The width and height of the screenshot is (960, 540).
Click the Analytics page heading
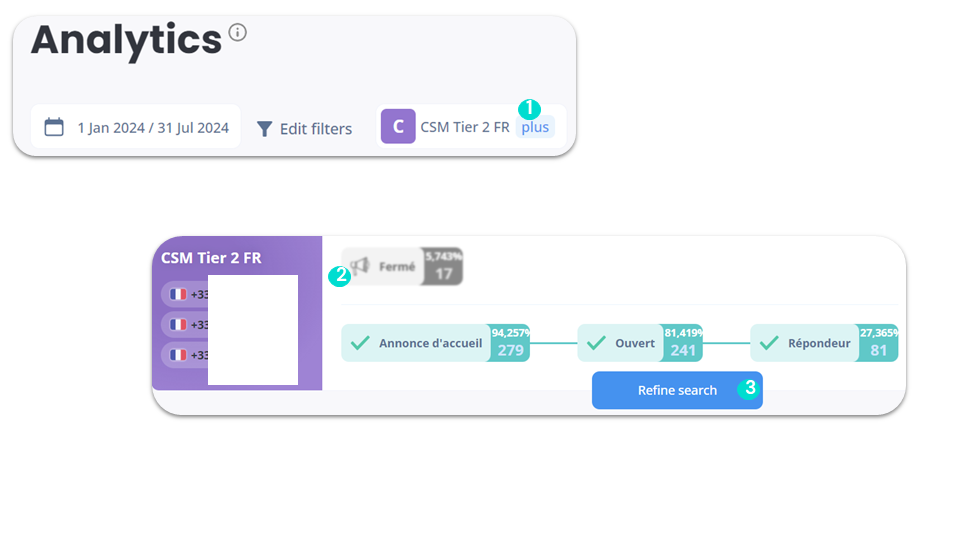coord(126,40)
